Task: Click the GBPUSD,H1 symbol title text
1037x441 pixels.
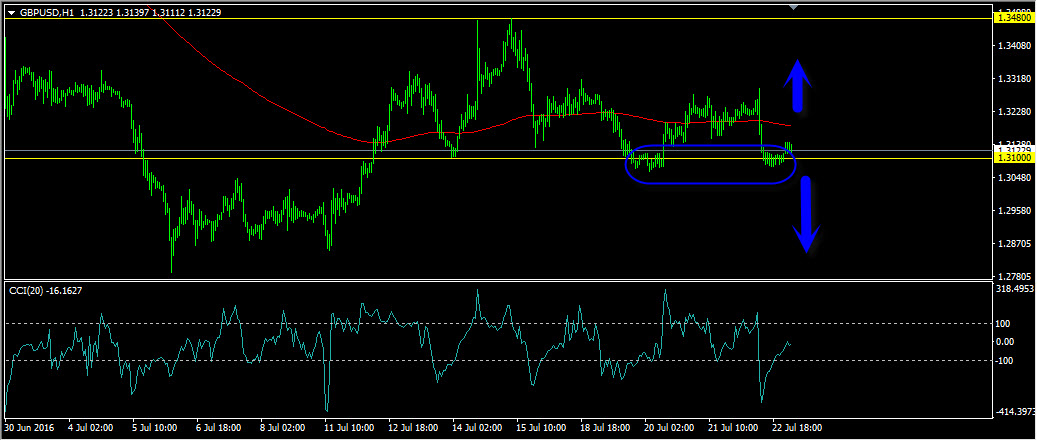Action: pyautogui.click(x=46, y=12)
